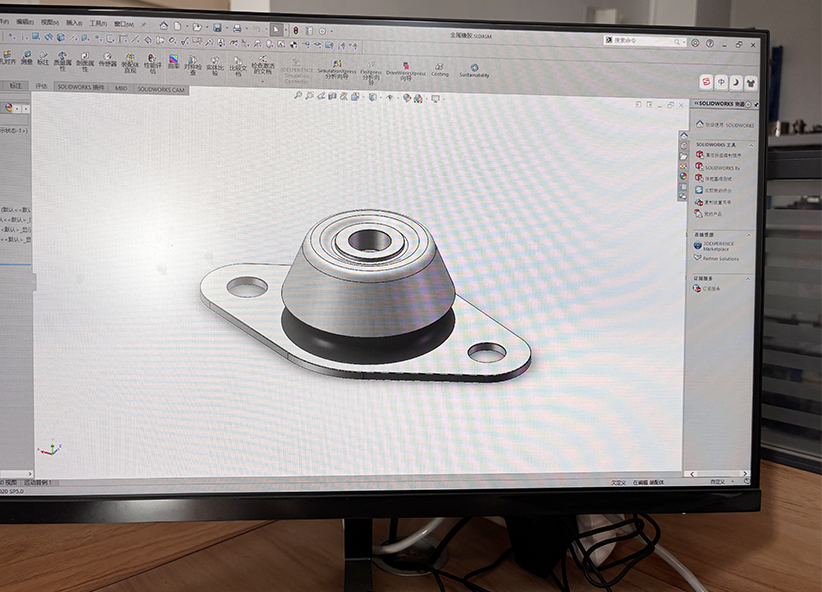
Task: Toggle the Sogou input method logo
Action: tap(706, 81)
